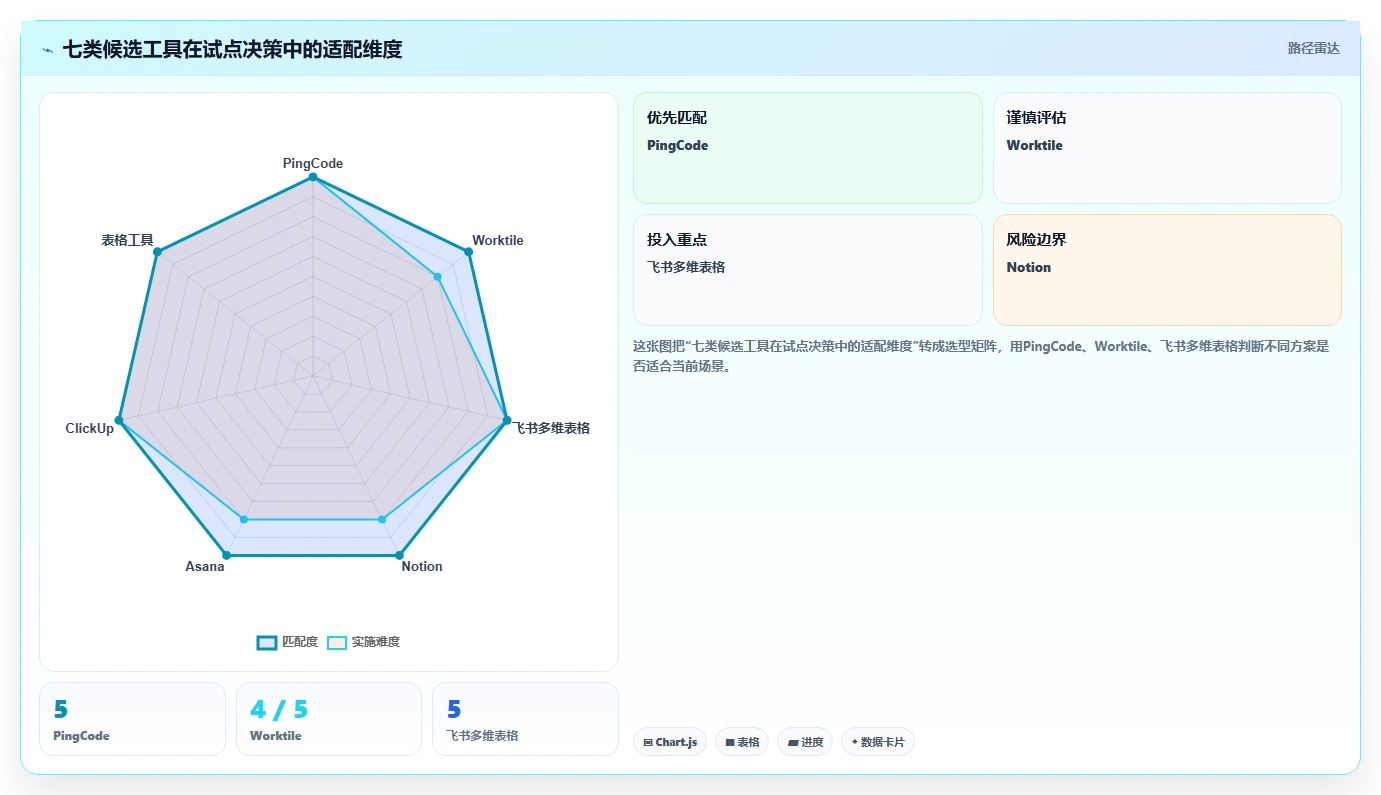Open the 投入重点 飞书多维表格 card

[808, 270]
